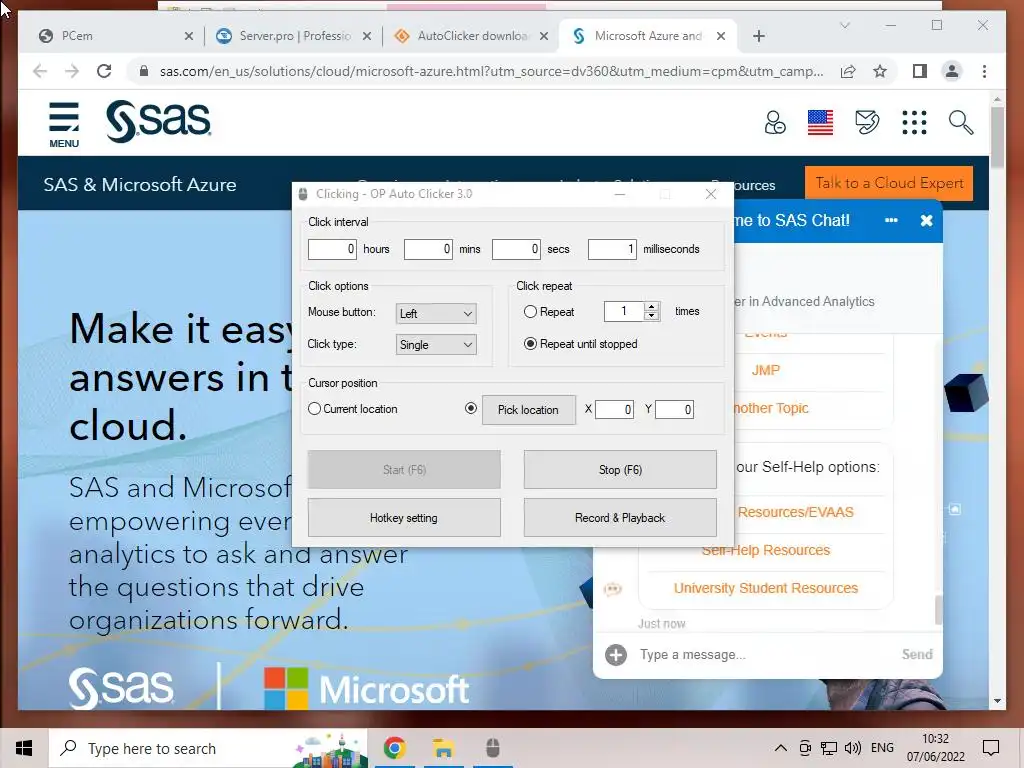
Task: Click the Chrome address bar URL
Action: click(491, 71)
